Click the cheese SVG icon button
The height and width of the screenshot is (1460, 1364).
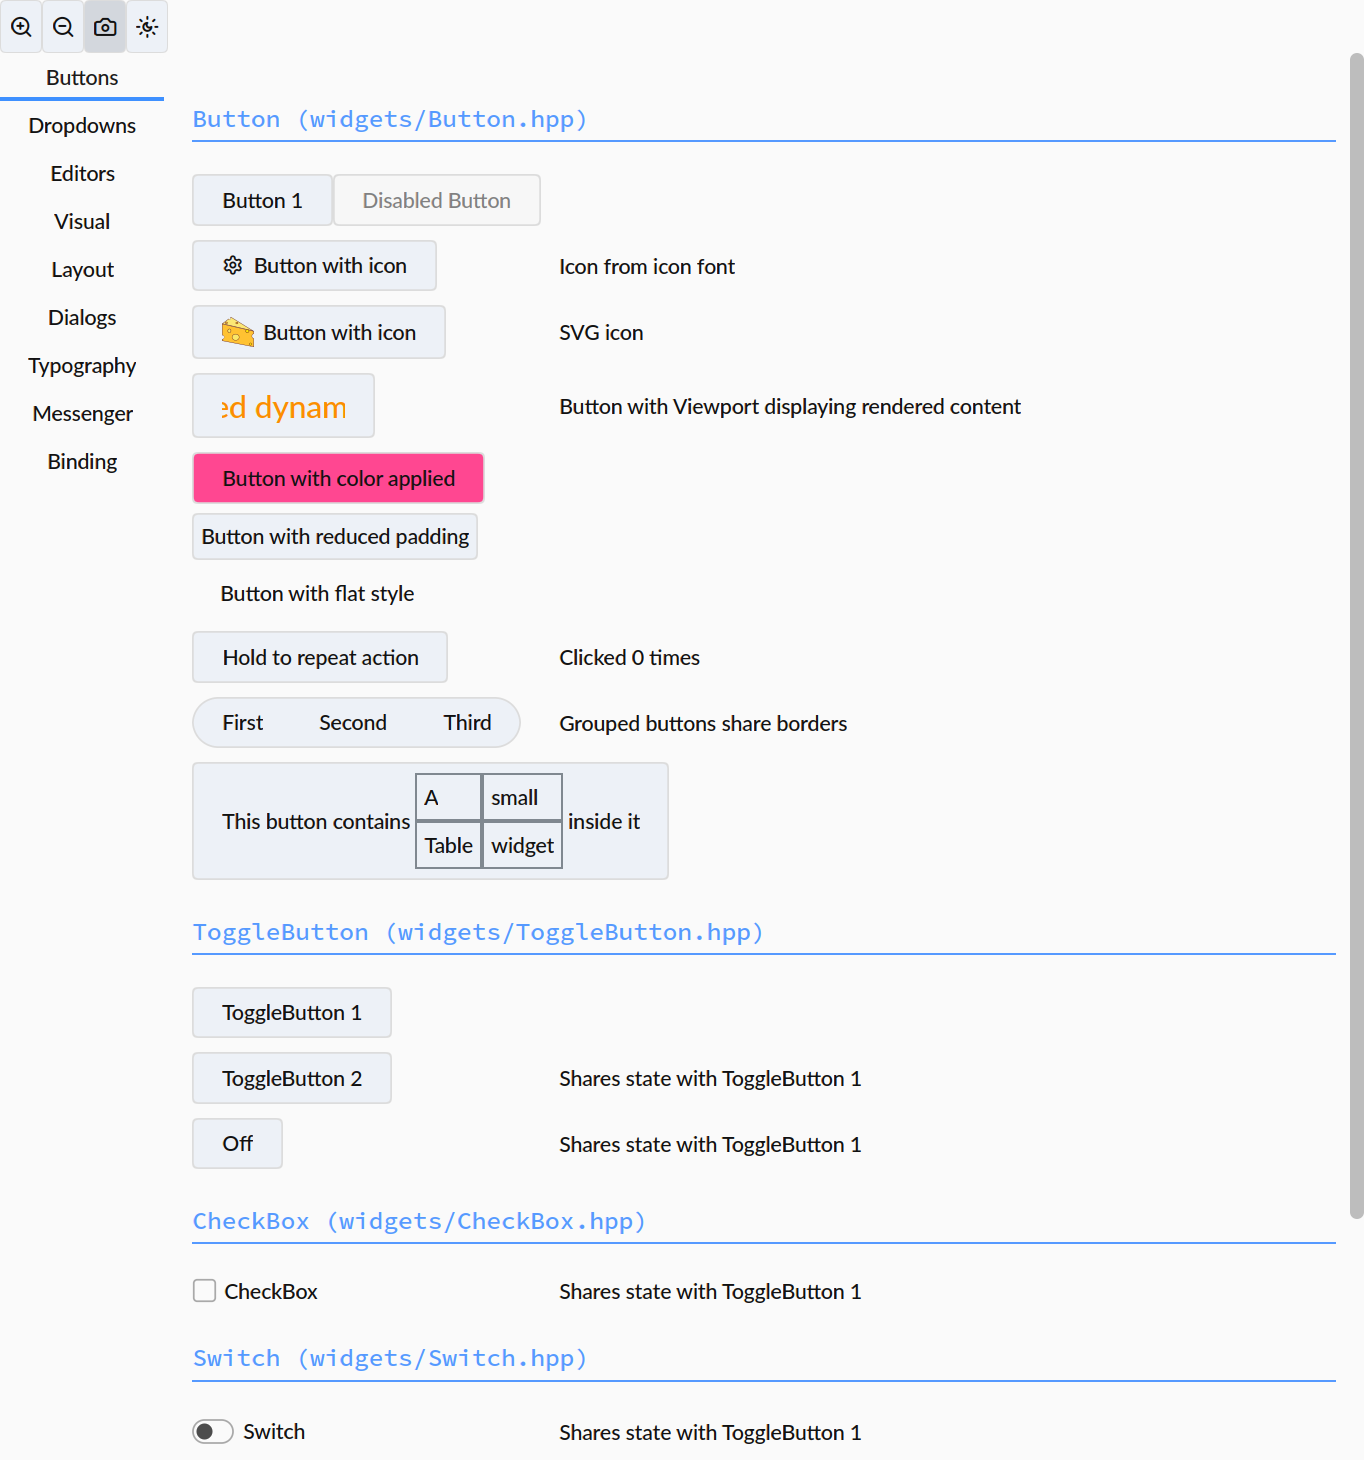click(319, 332)
